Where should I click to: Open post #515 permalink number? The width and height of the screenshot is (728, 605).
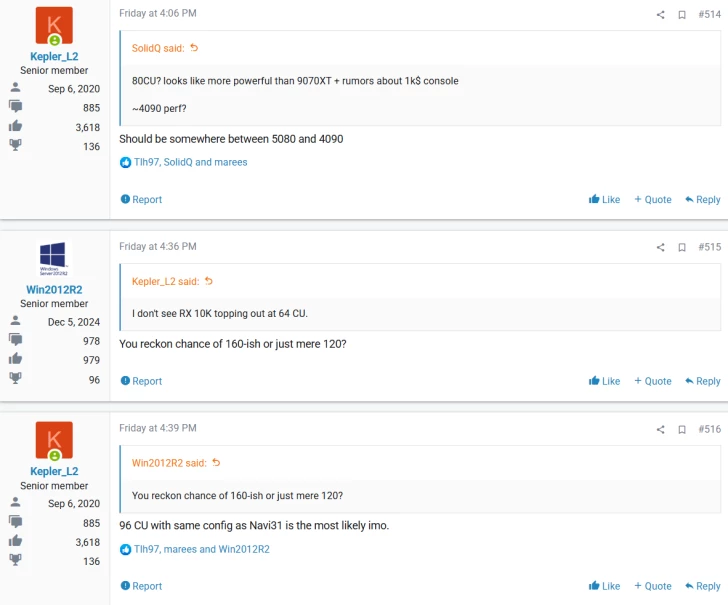[709, 247]
